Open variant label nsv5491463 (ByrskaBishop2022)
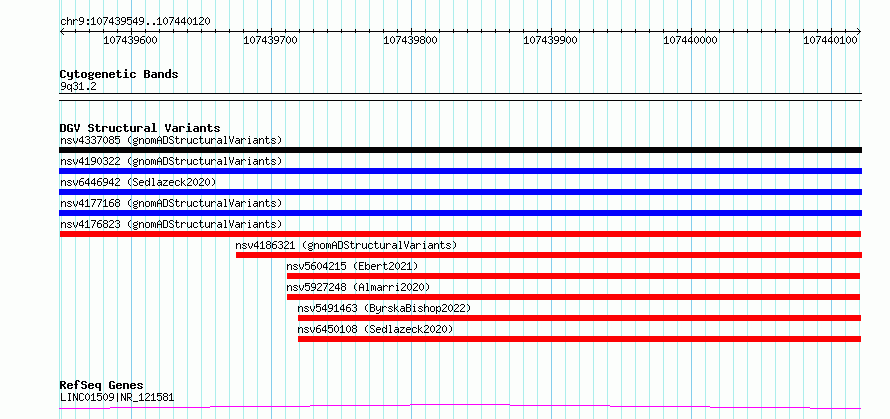The height and width of the screenshot is (419, 890). click(x=384, y=308)
